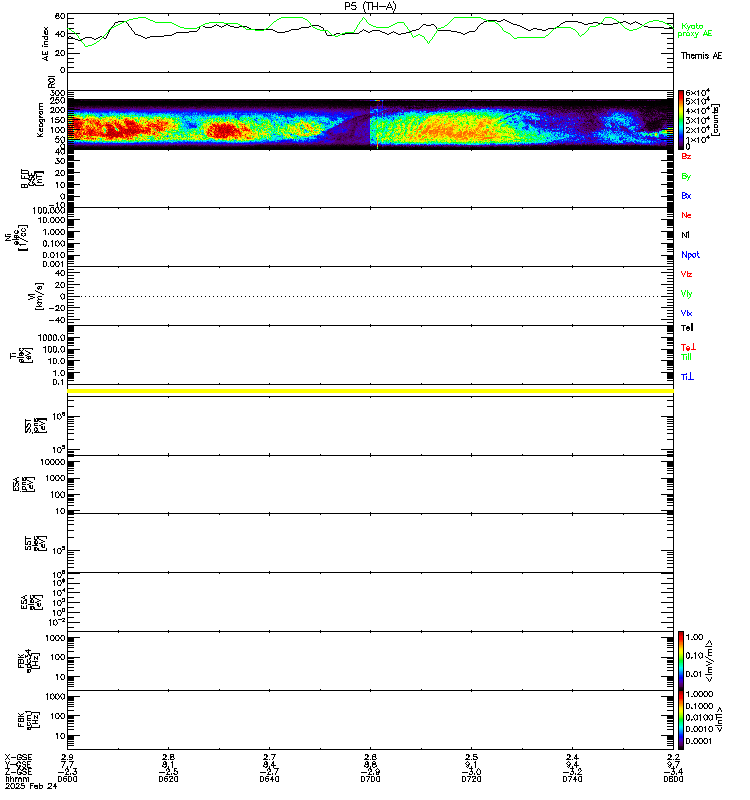Click the '[counts]' color bar unit label
Screen dimensions: 750x800
point(716,120)
